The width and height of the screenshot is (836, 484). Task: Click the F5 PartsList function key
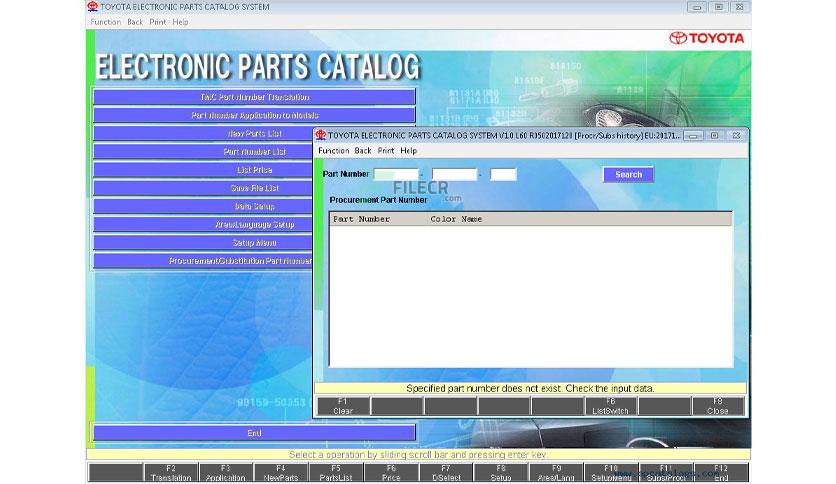click(336, 473)
